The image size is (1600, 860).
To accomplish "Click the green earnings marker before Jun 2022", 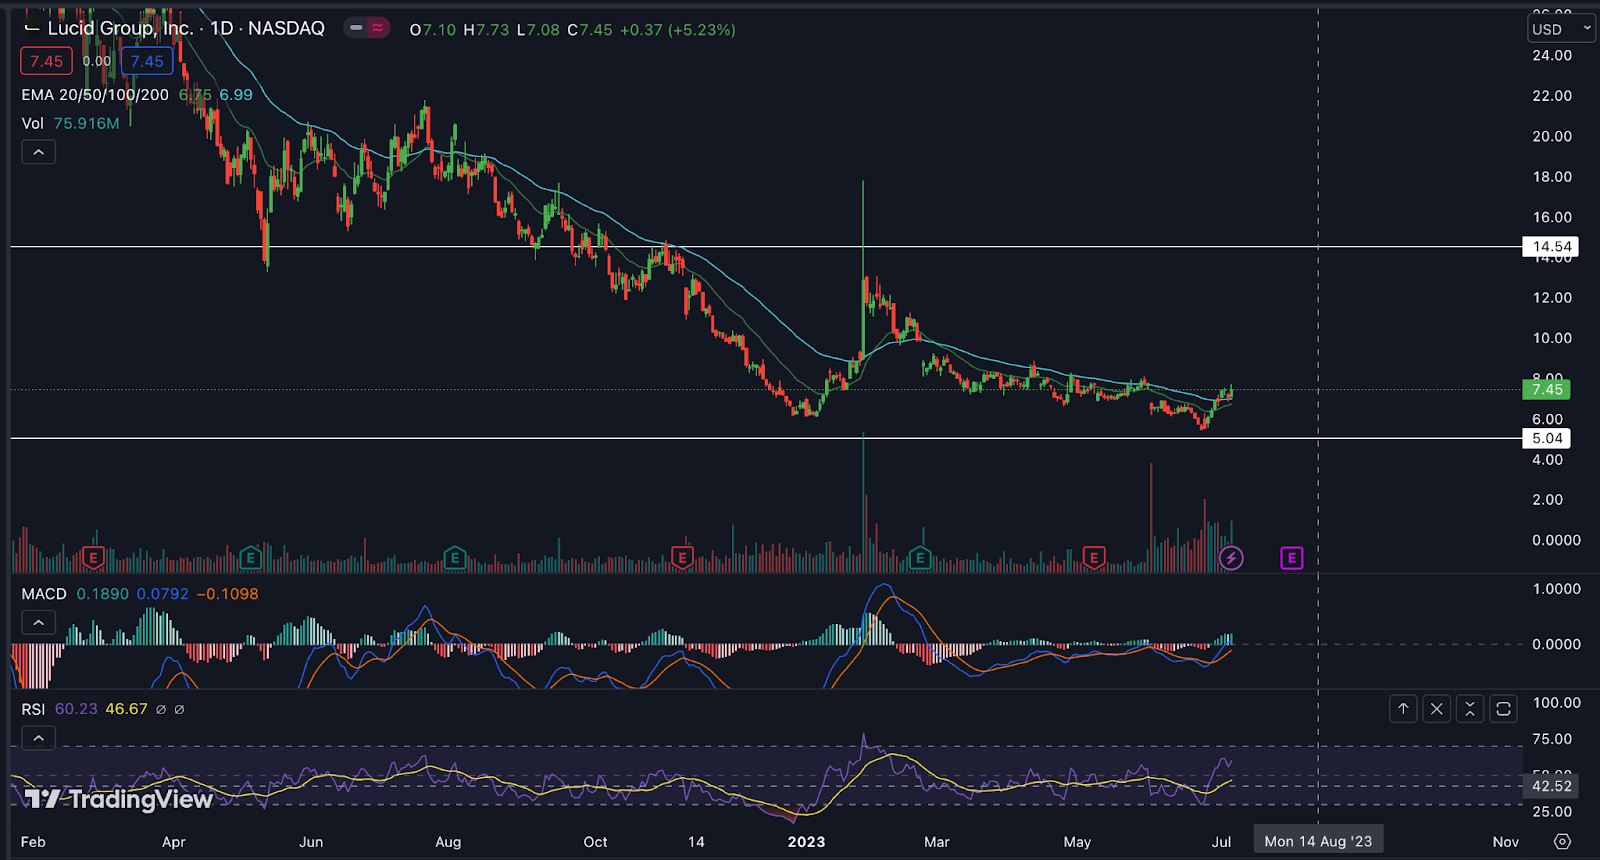I will click(x=250, y=558).
